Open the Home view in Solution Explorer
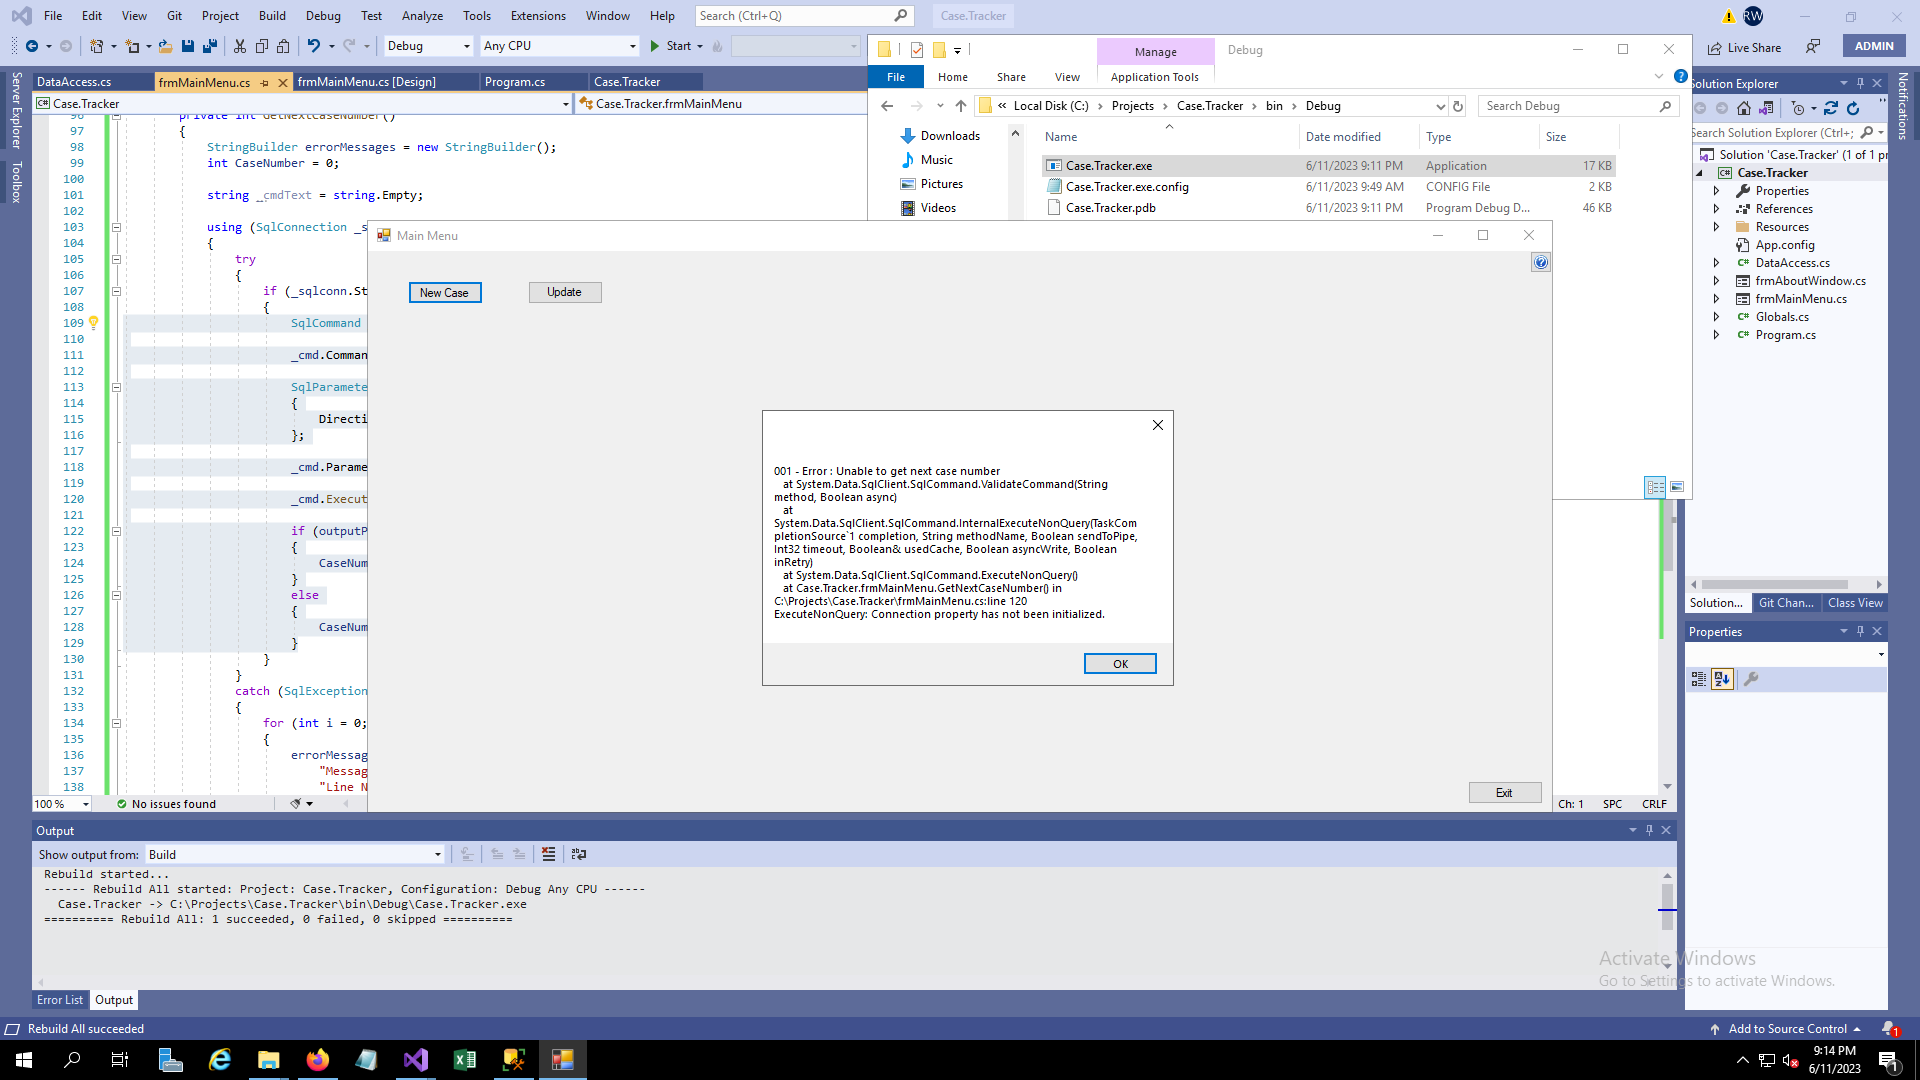Screen dimensions: 1920x1080 [x=1745, y=109]
